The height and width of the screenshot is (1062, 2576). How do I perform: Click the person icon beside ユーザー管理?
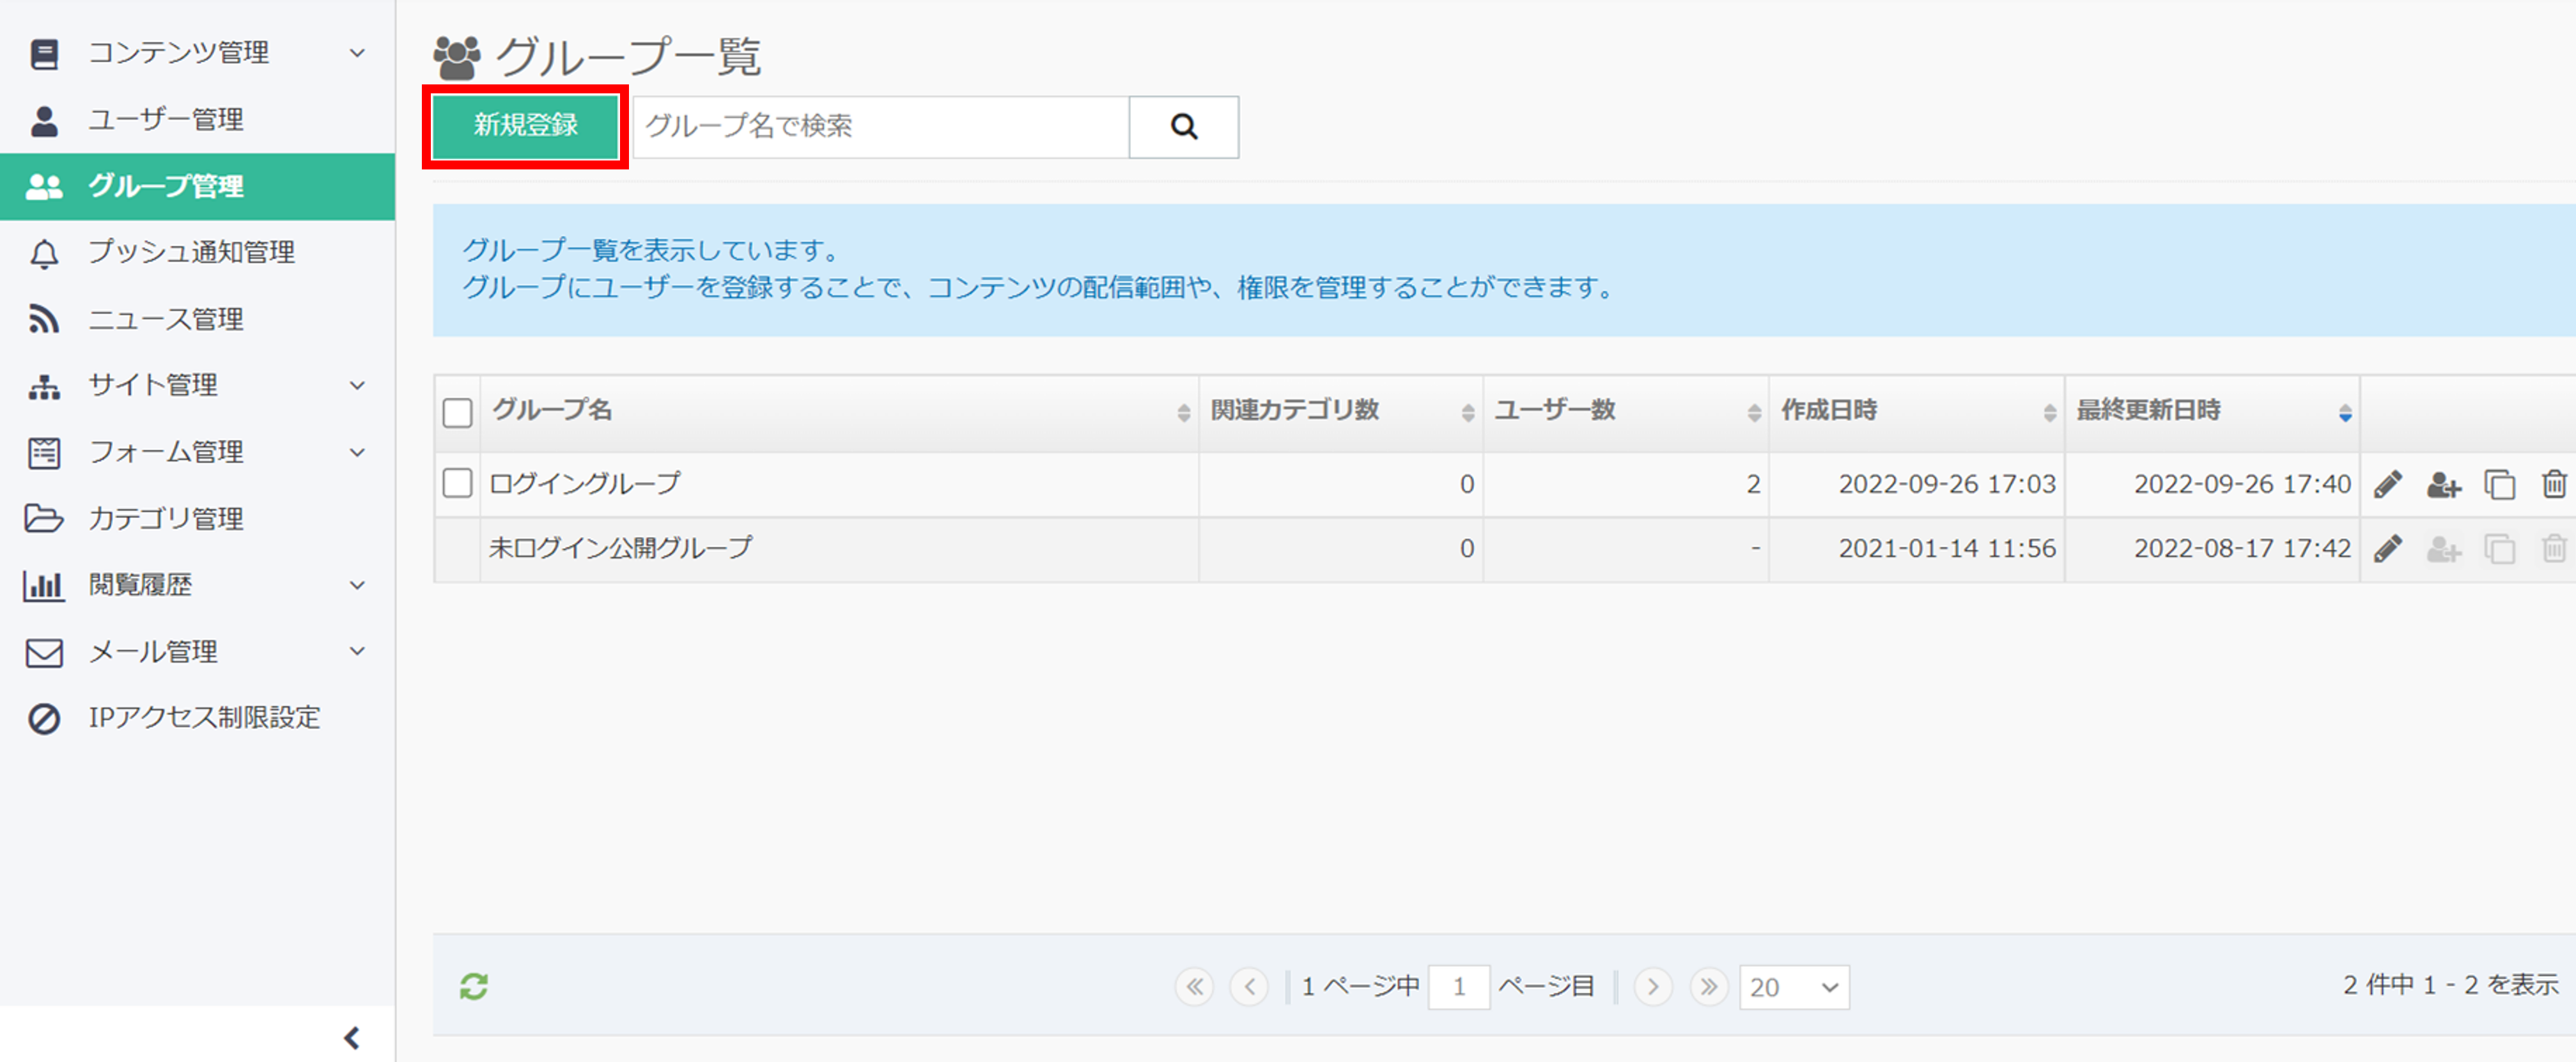tap(44, 120)
